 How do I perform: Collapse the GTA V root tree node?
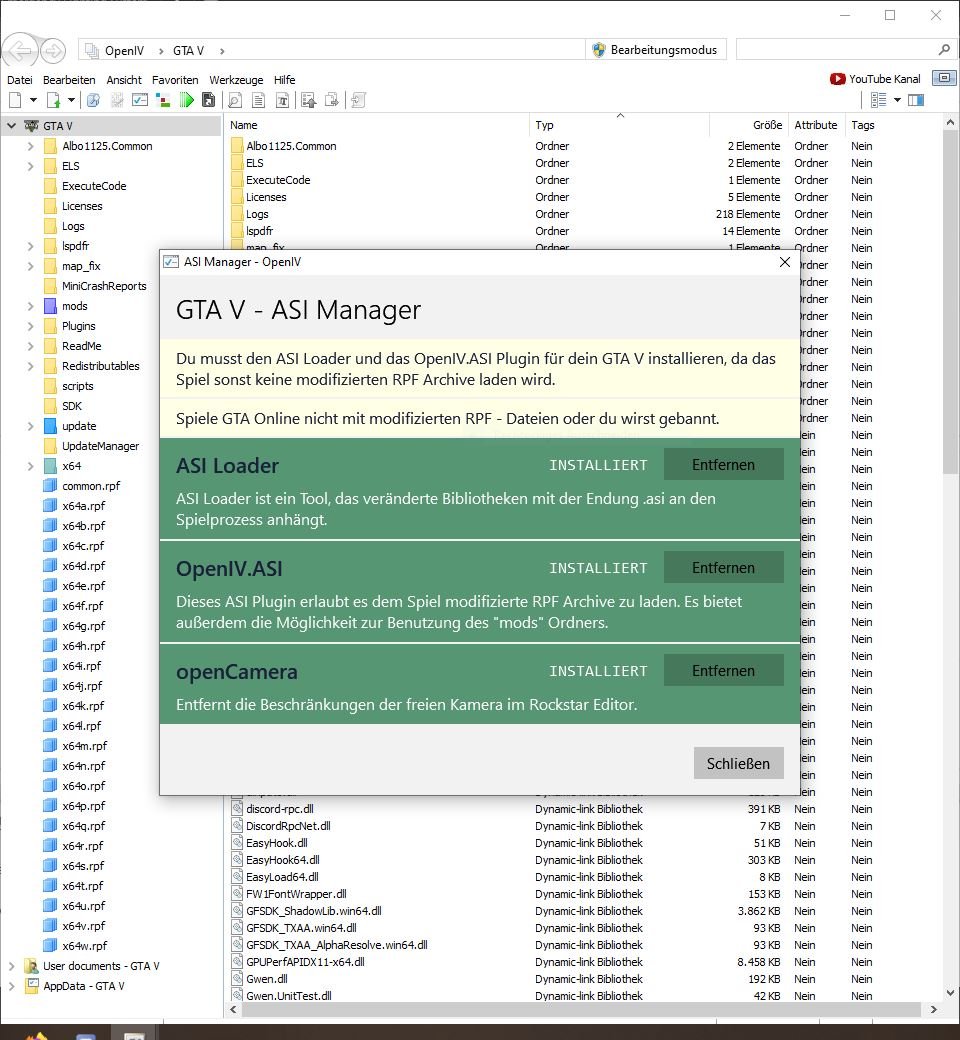(x=12, y=126)
